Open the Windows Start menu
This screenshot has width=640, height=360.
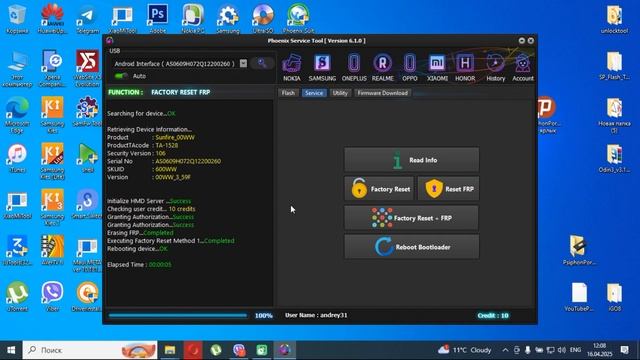coord(11,350)
